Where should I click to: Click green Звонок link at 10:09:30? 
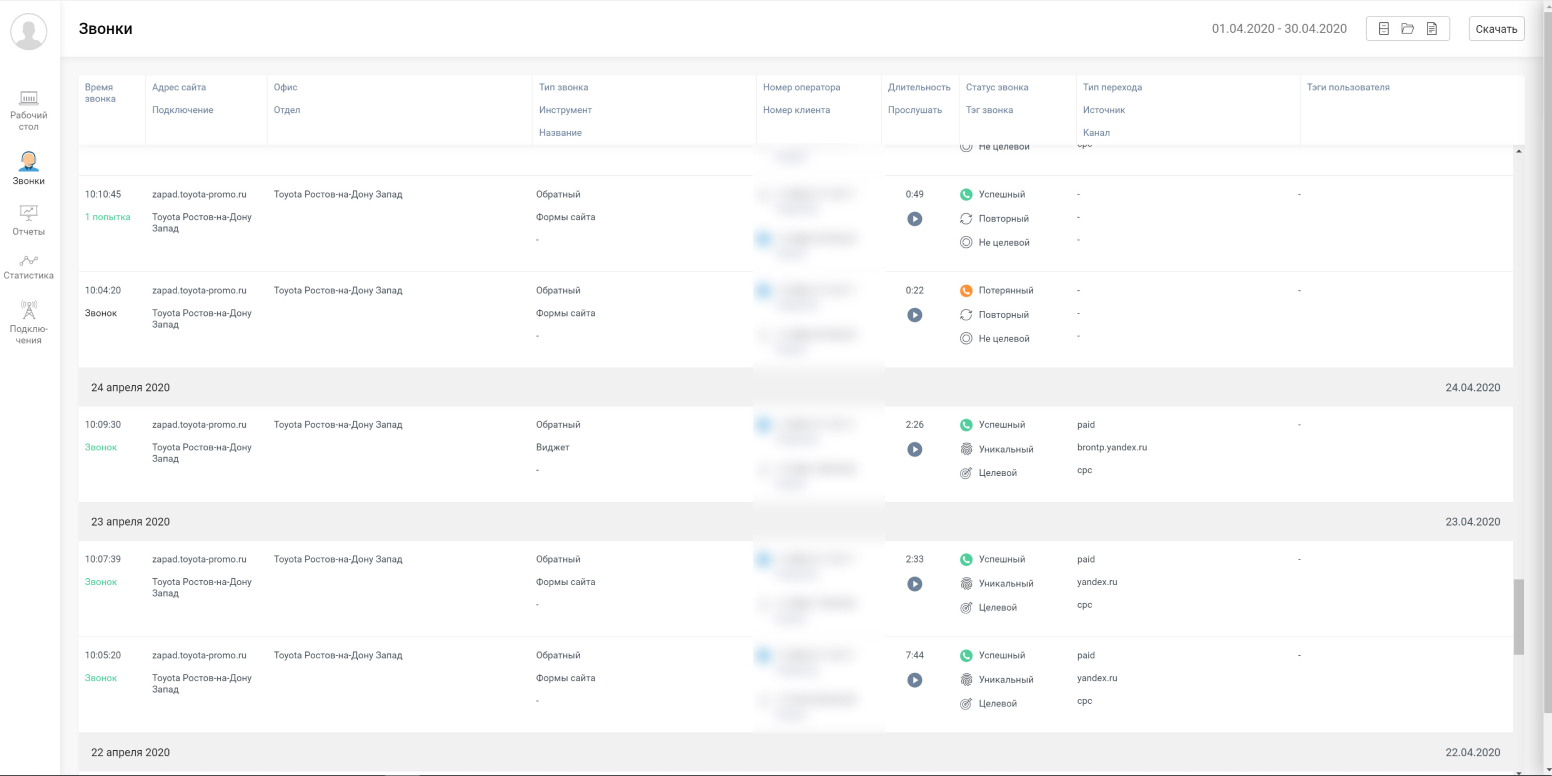pos(101,447)
